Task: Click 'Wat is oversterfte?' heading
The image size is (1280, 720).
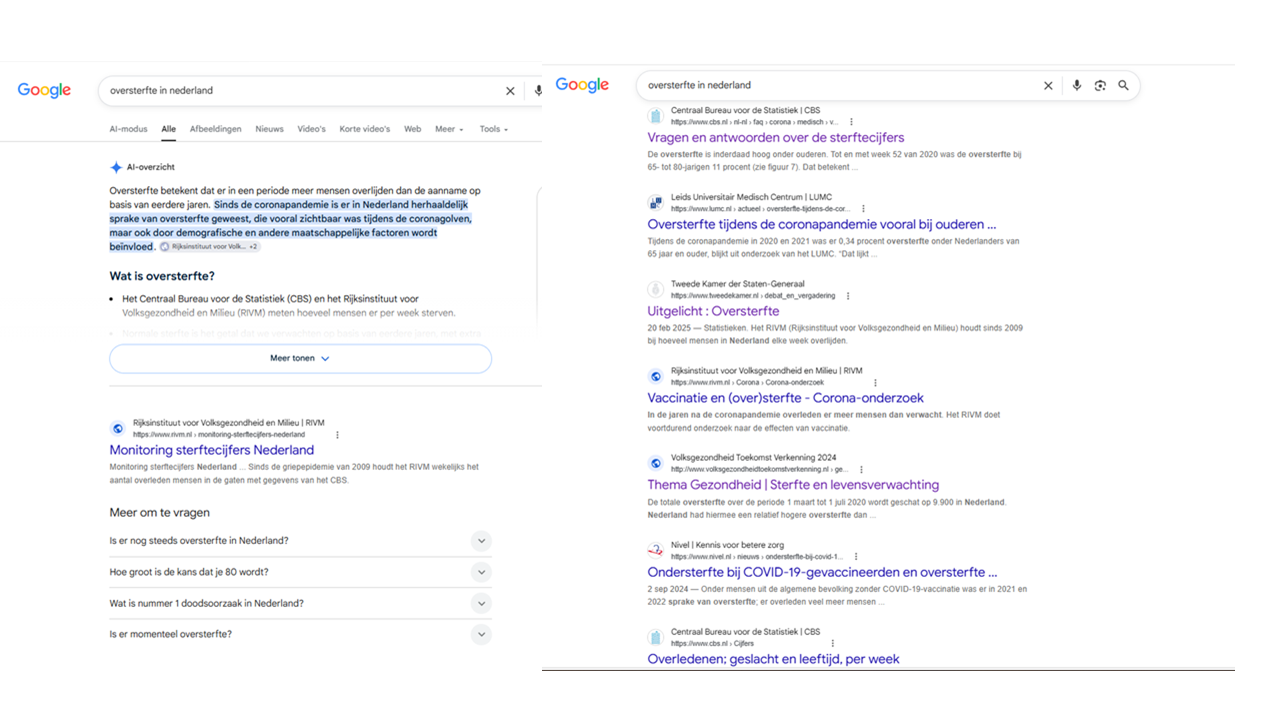Action: [162, 277]
